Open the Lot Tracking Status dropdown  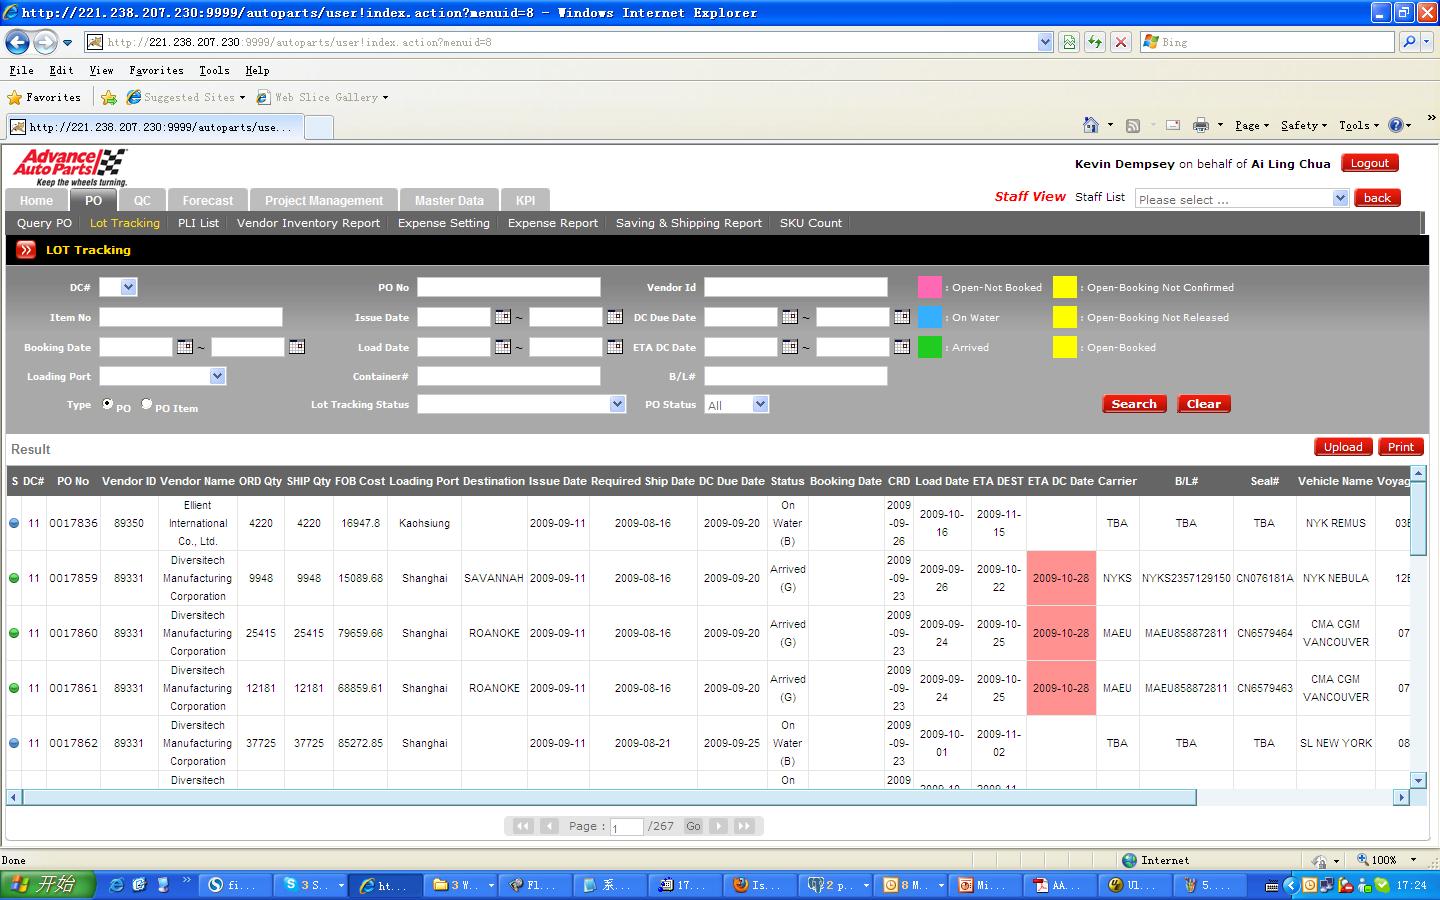pyautogui.click(x=617, y=404)
